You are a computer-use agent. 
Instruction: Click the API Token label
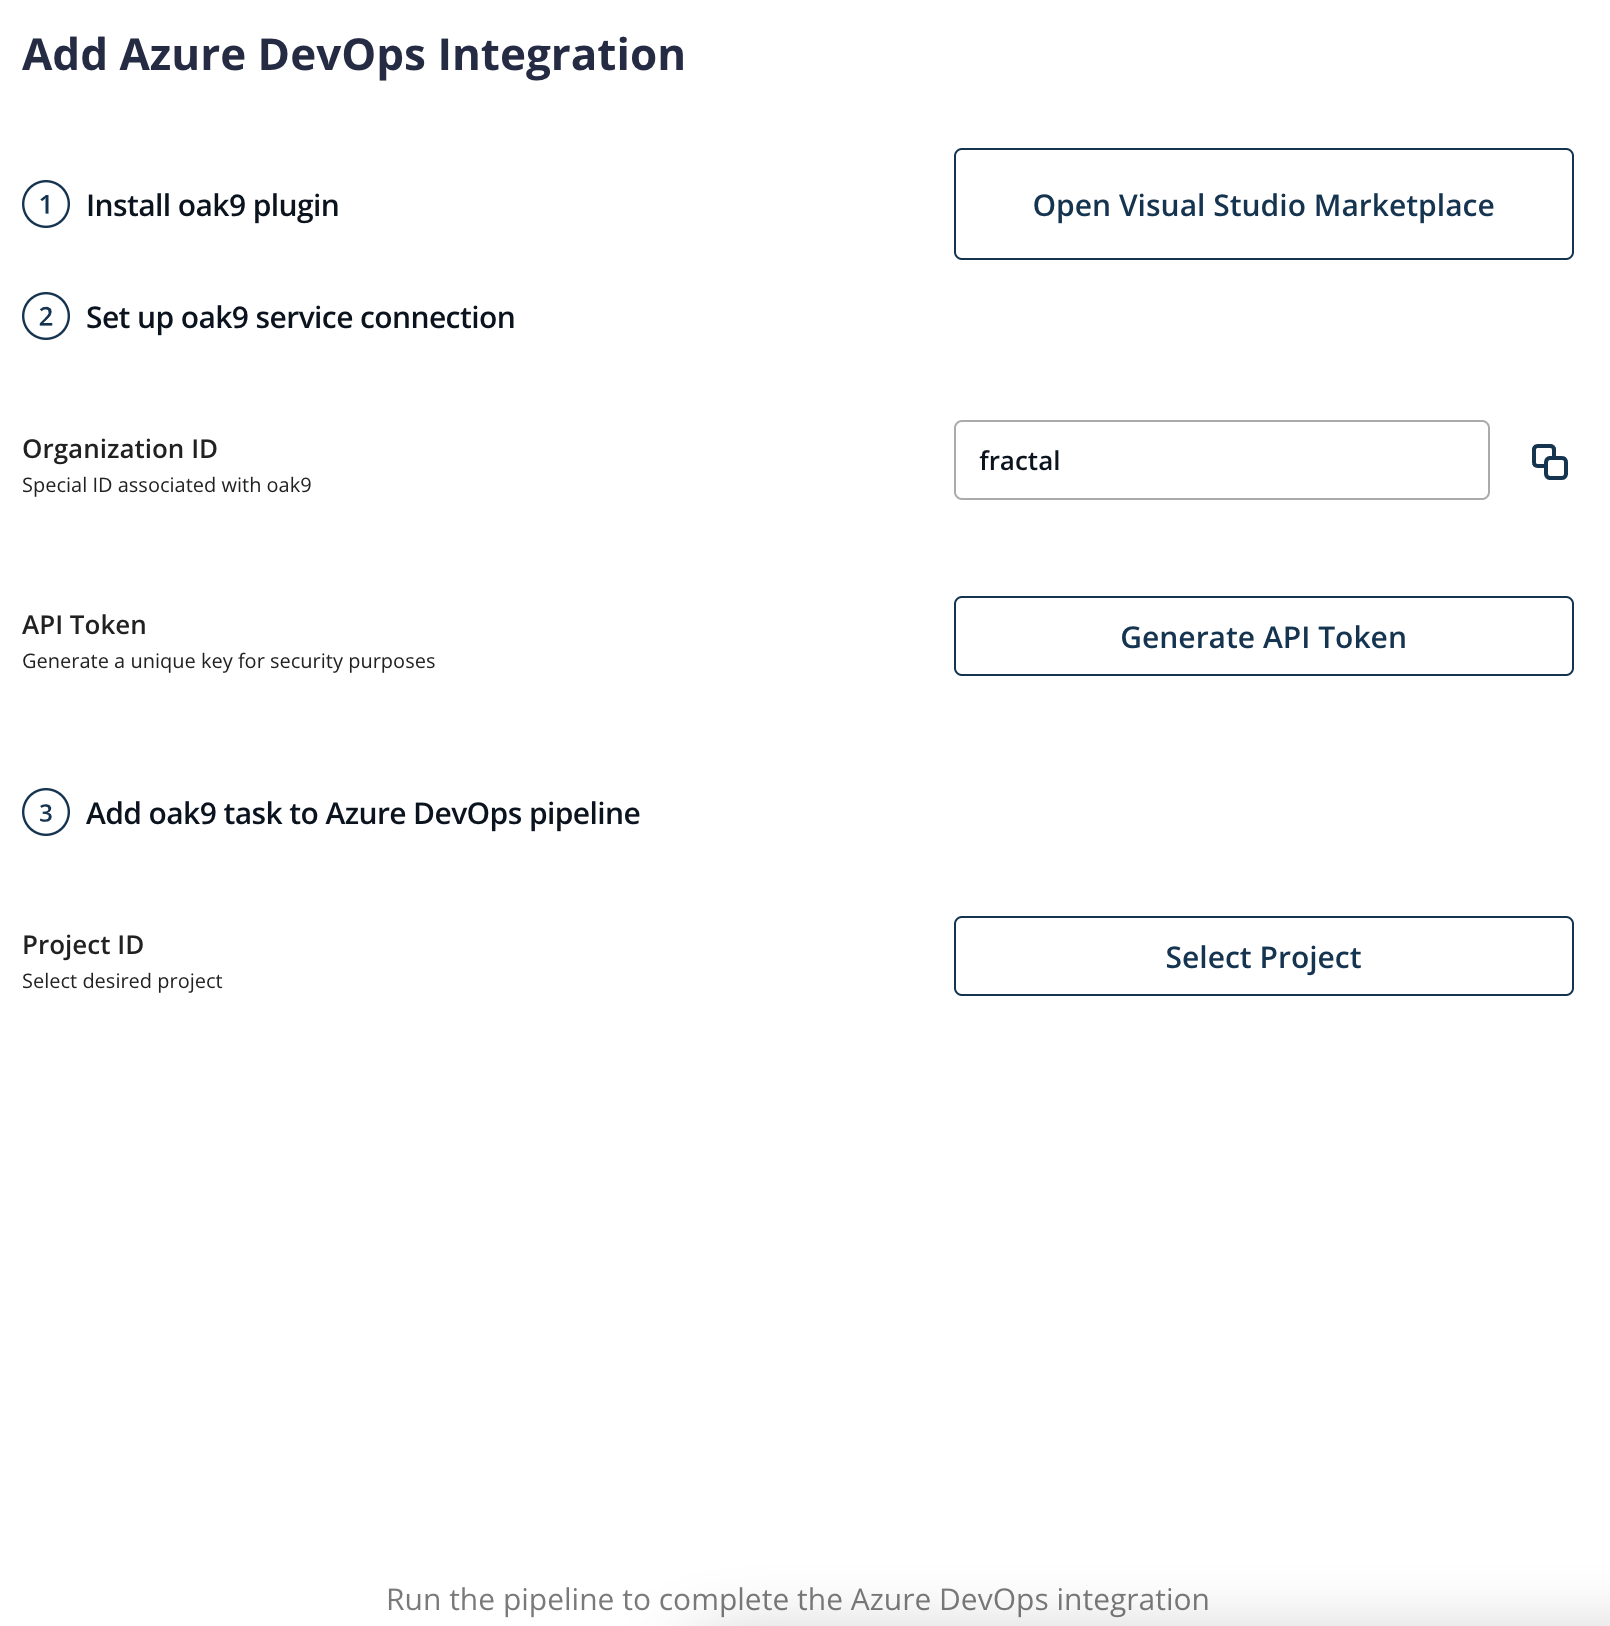[84, 625]
